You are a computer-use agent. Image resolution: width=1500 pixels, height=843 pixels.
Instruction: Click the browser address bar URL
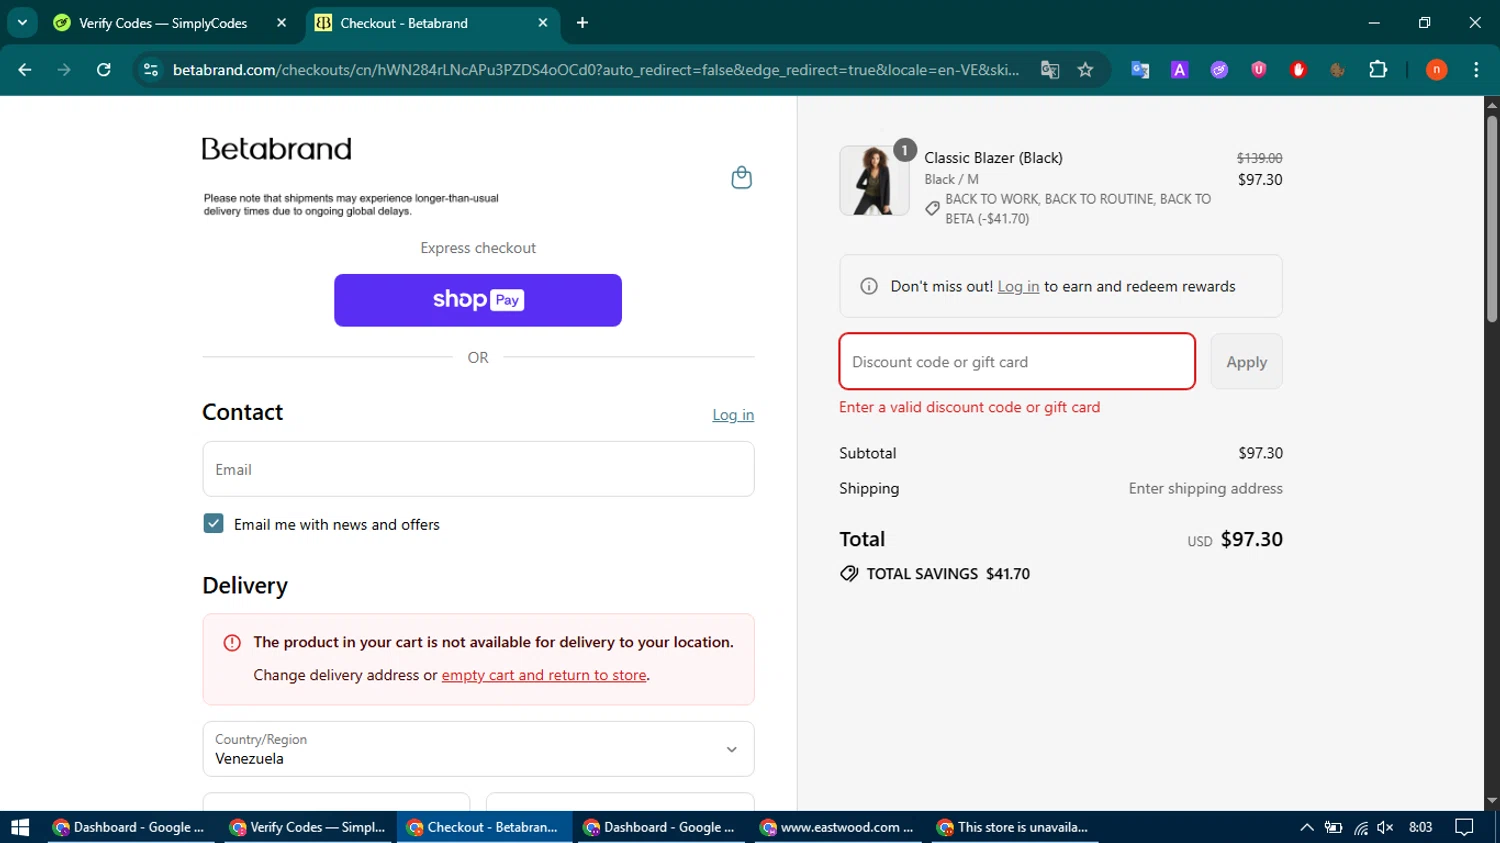595,70
